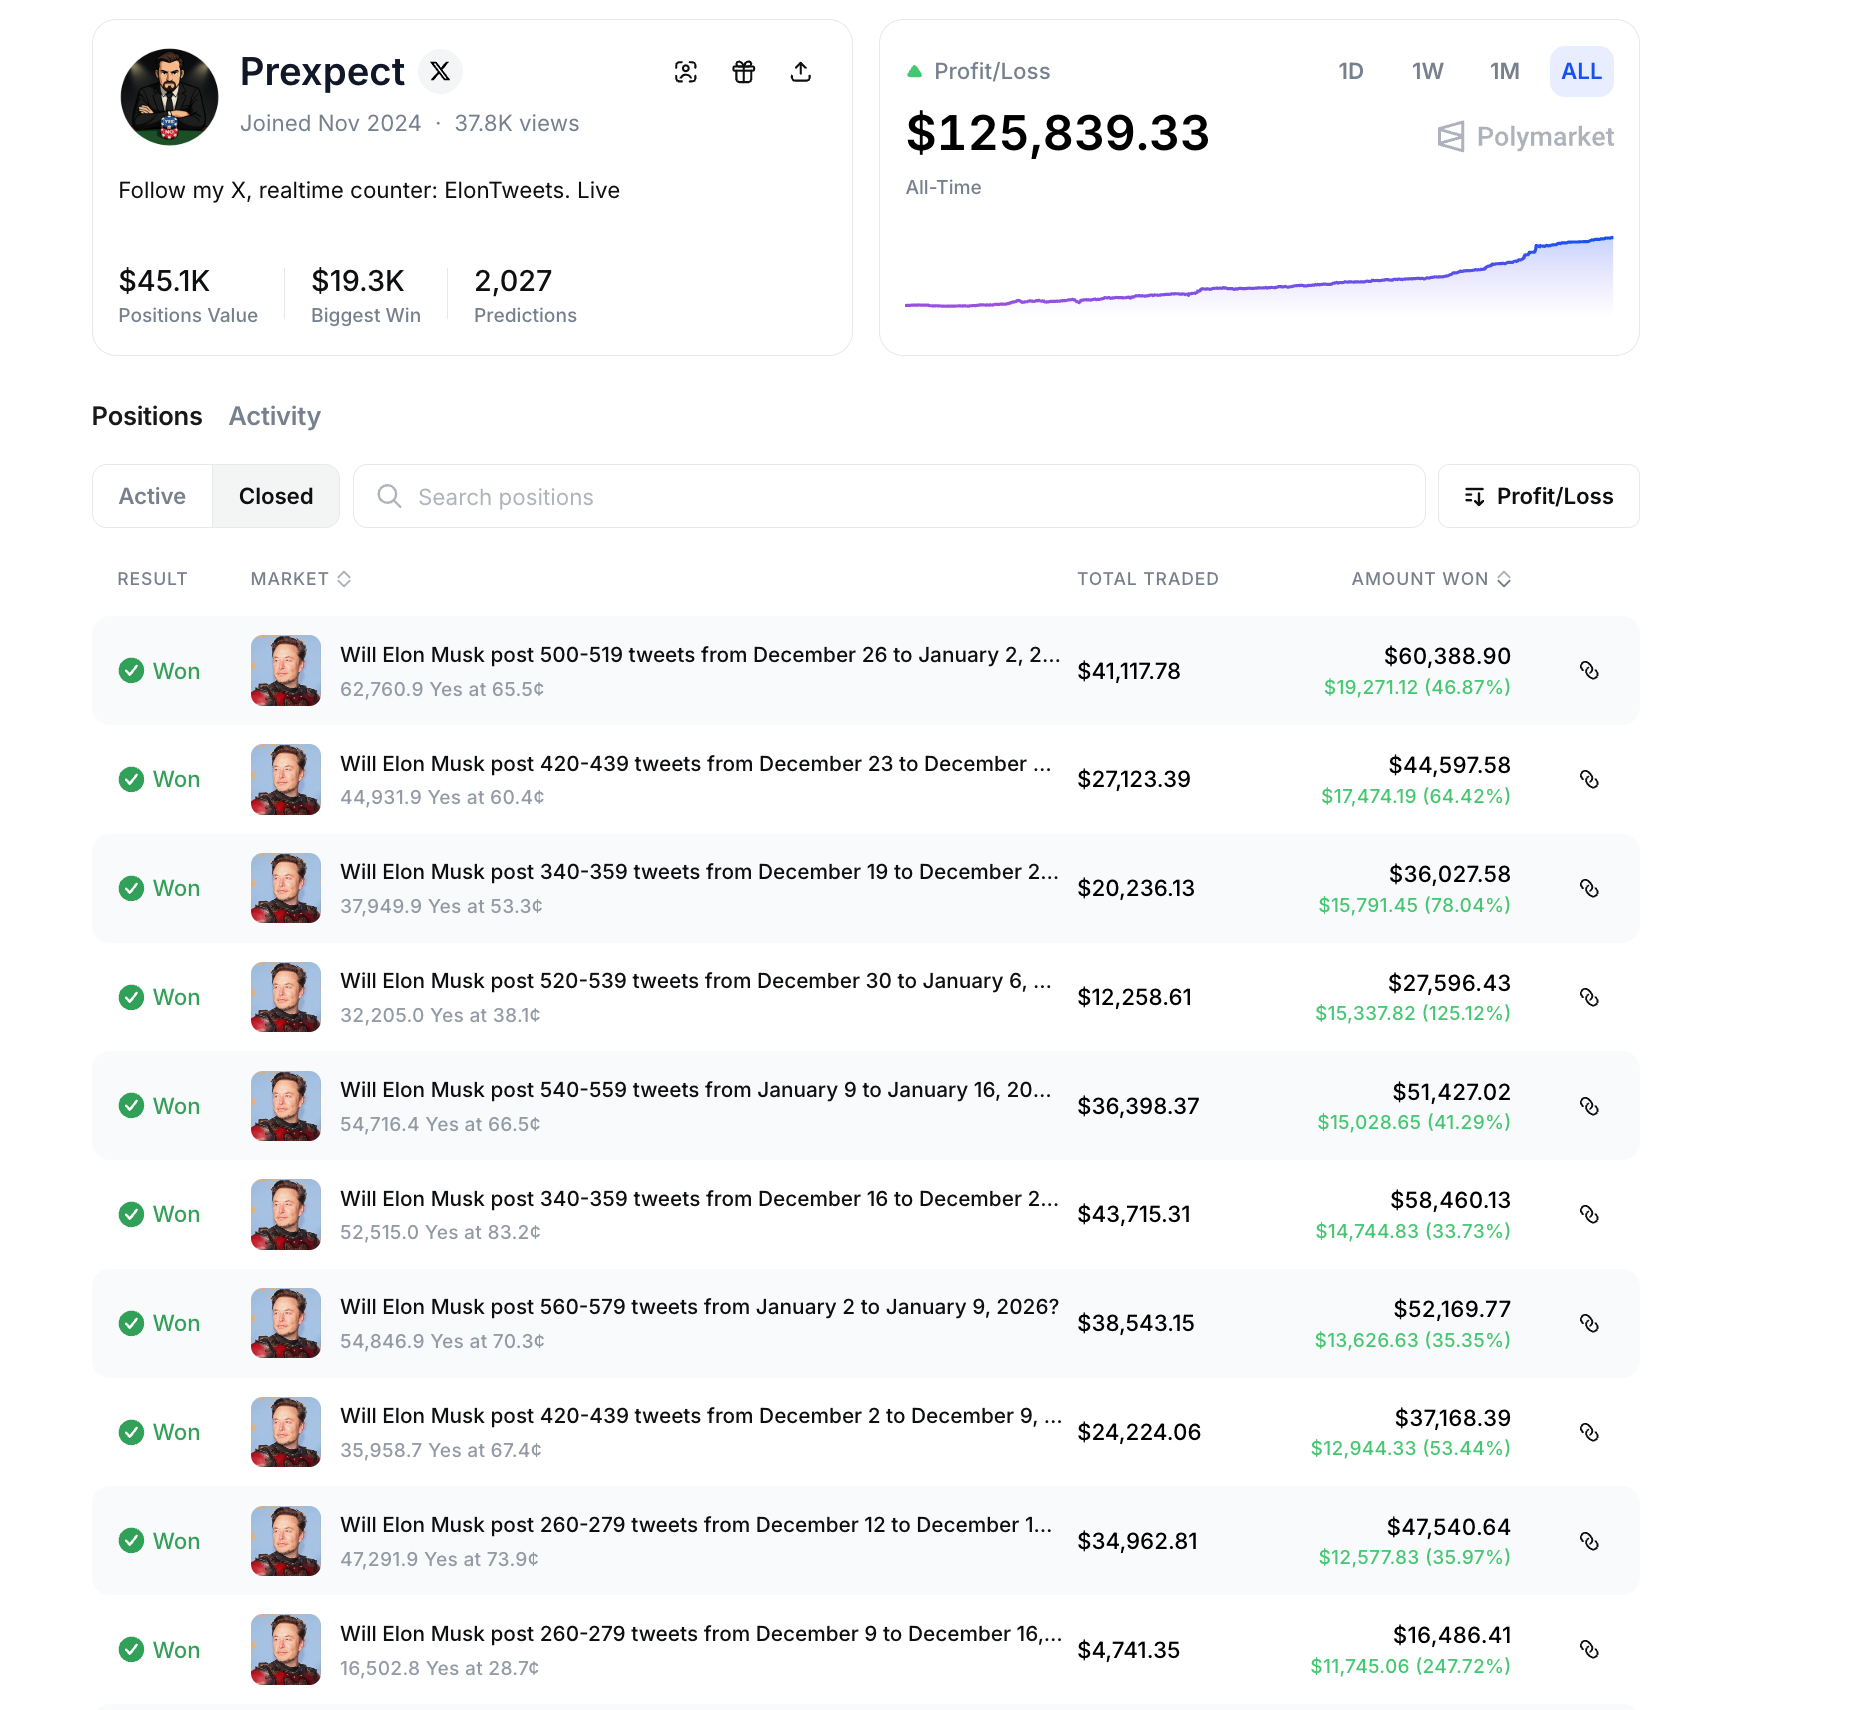Sort by the AMOUNT WON column header
Image resolution: width=1866 pixels, height=1710 pixels.
[x=1430, y=579]
